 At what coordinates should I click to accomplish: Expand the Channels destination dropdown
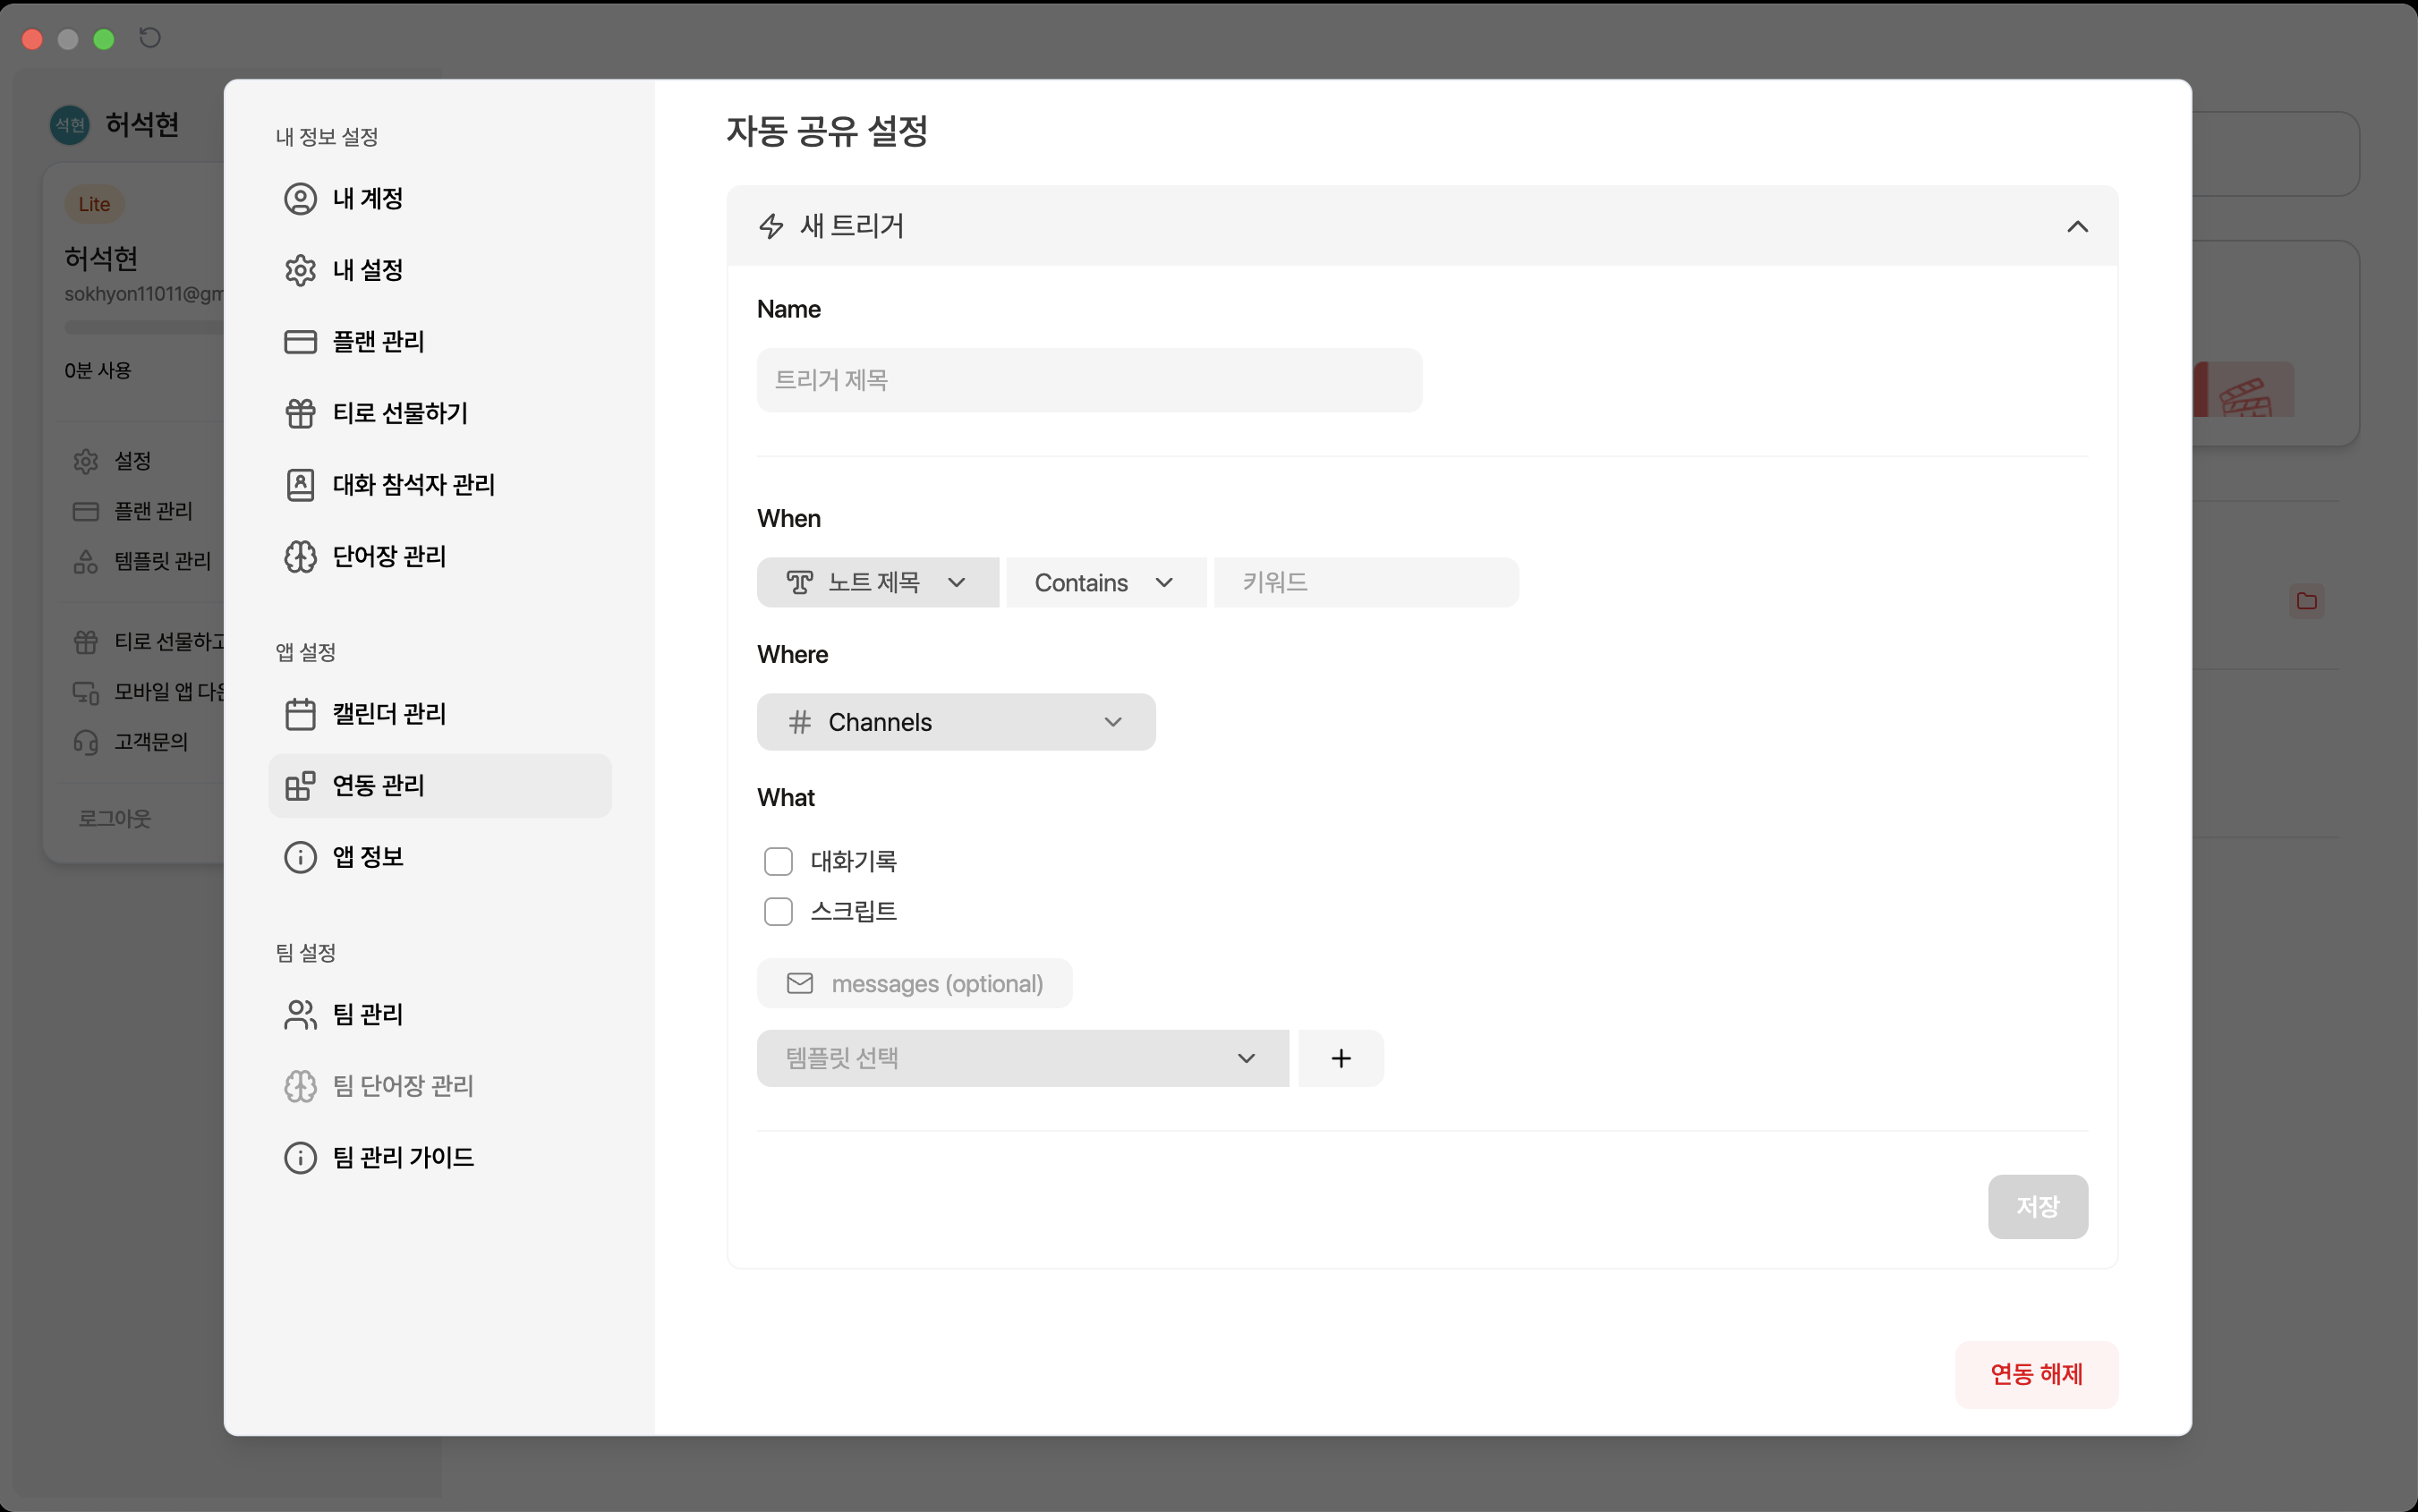point(956,722)
